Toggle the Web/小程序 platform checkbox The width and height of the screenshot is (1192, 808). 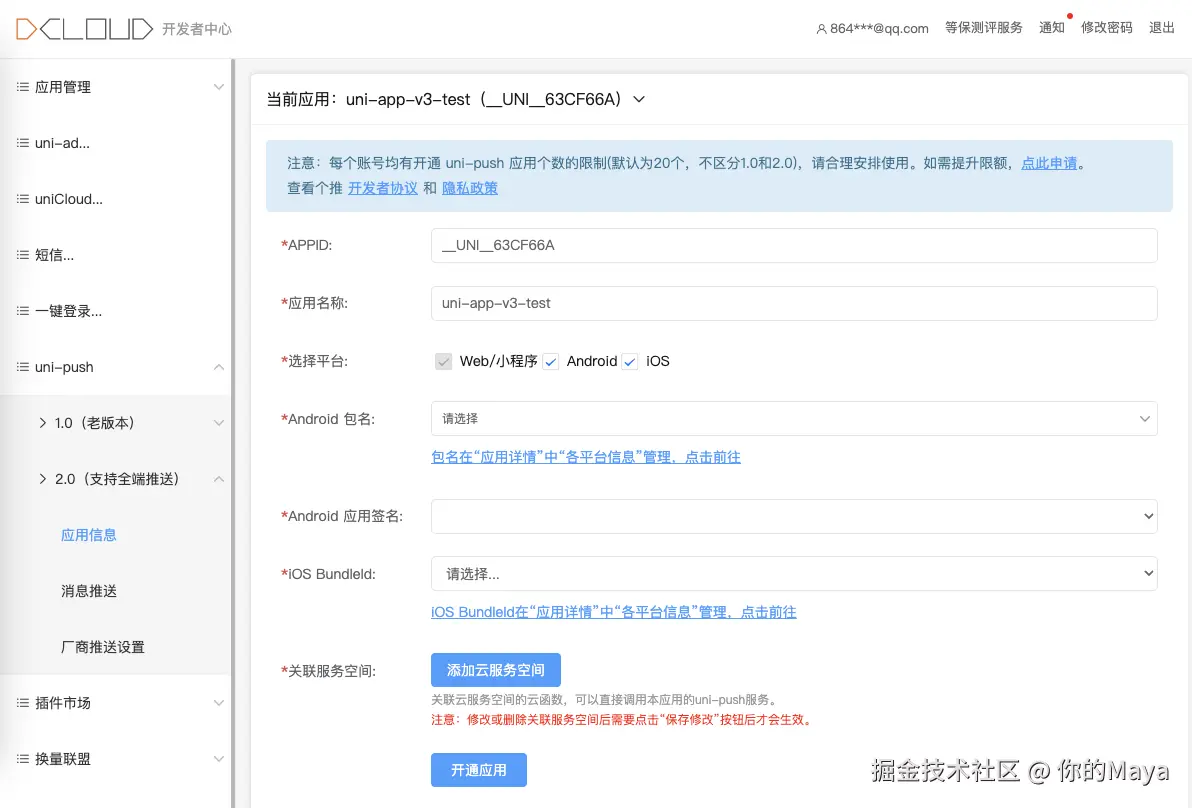[x=443, y=361]
